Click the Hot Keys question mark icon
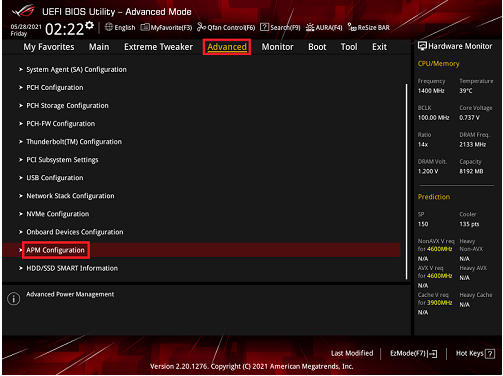The image size is (503, 376). click(x=490, y=354)
